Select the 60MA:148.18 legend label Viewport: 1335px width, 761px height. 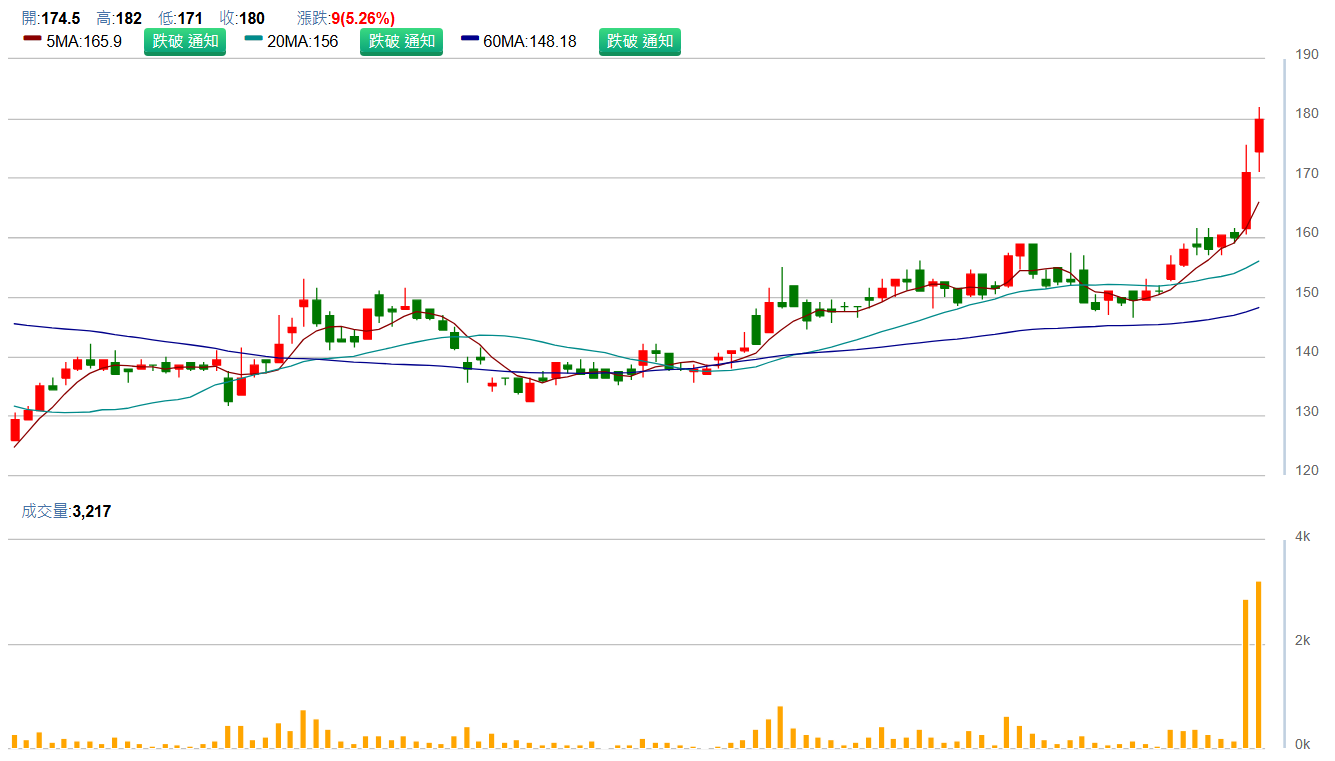[529, 42]
